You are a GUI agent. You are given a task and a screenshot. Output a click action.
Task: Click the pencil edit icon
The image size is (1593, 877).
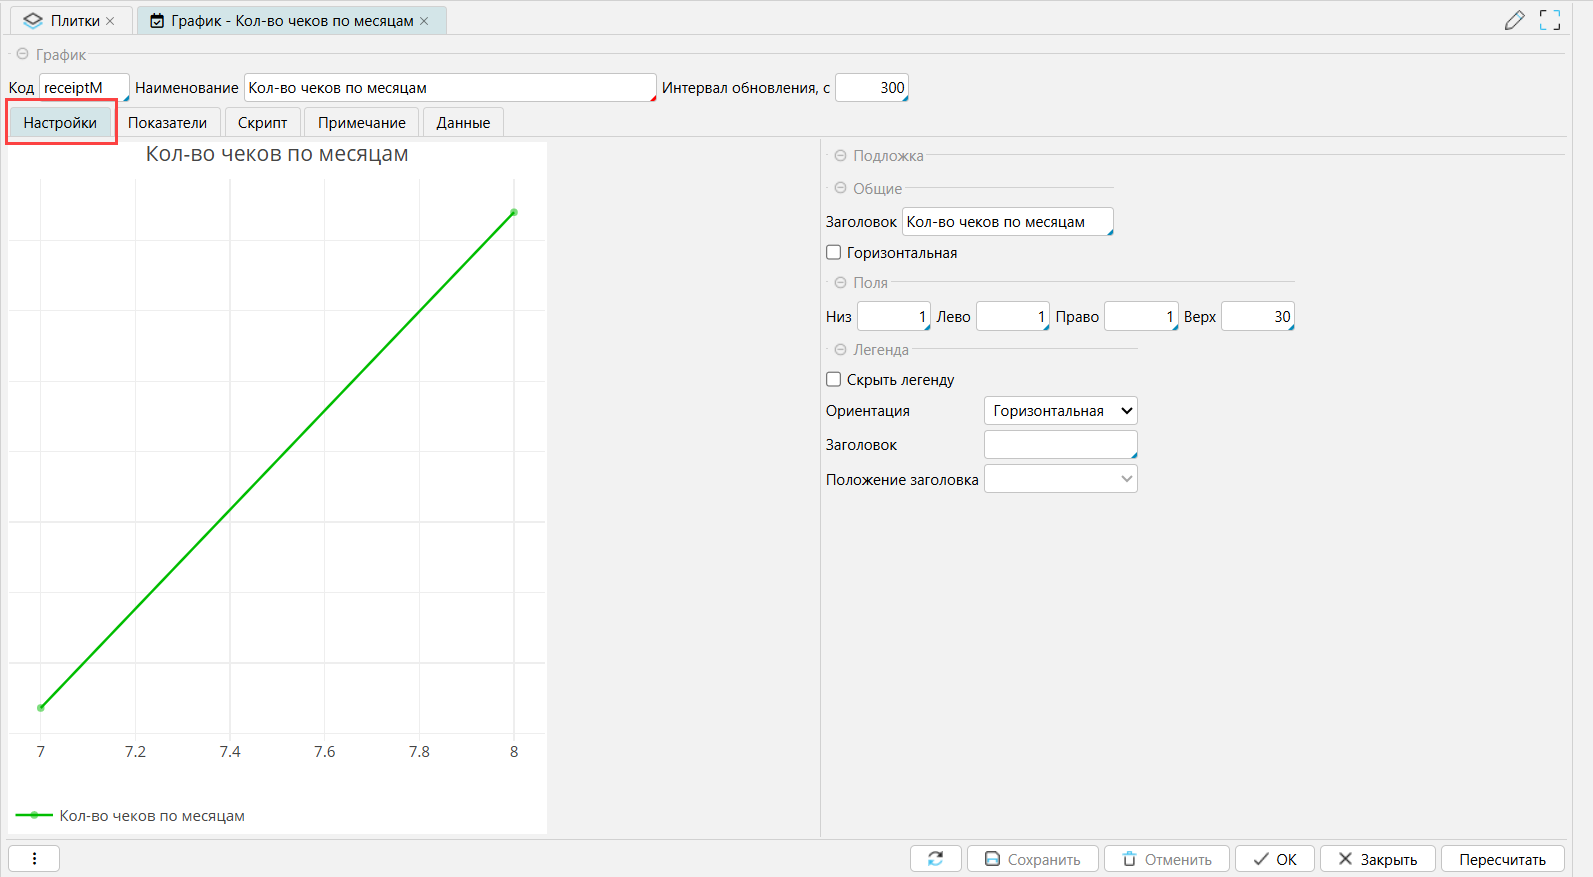pos(1514,20)
